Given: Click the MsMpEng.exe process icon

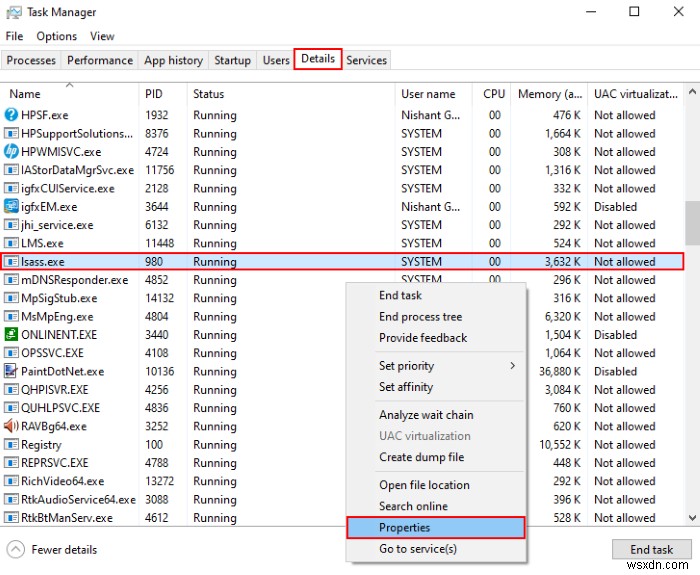Looking at the screenshot, I should coord(11,316).
